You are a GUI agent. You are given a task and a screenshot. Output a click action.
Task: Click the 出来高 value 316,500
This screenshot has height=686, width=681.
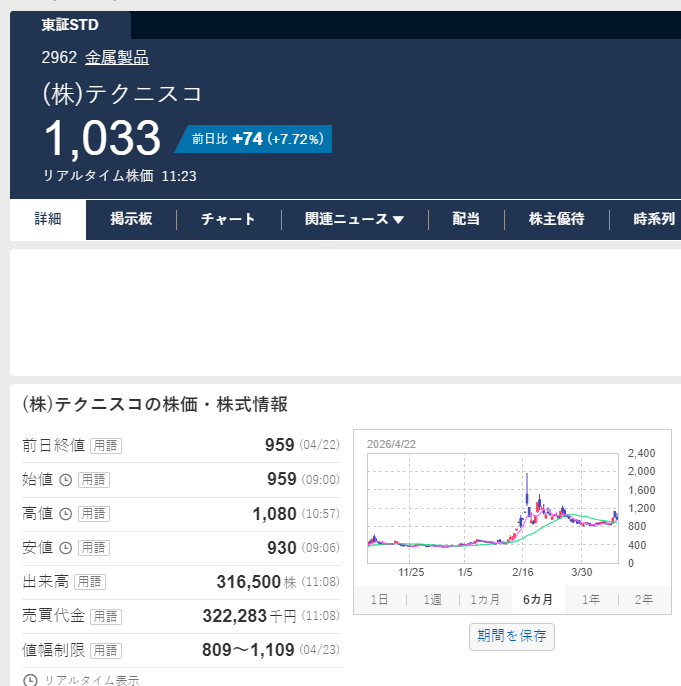pyautogui.click(x=248, y=582)
